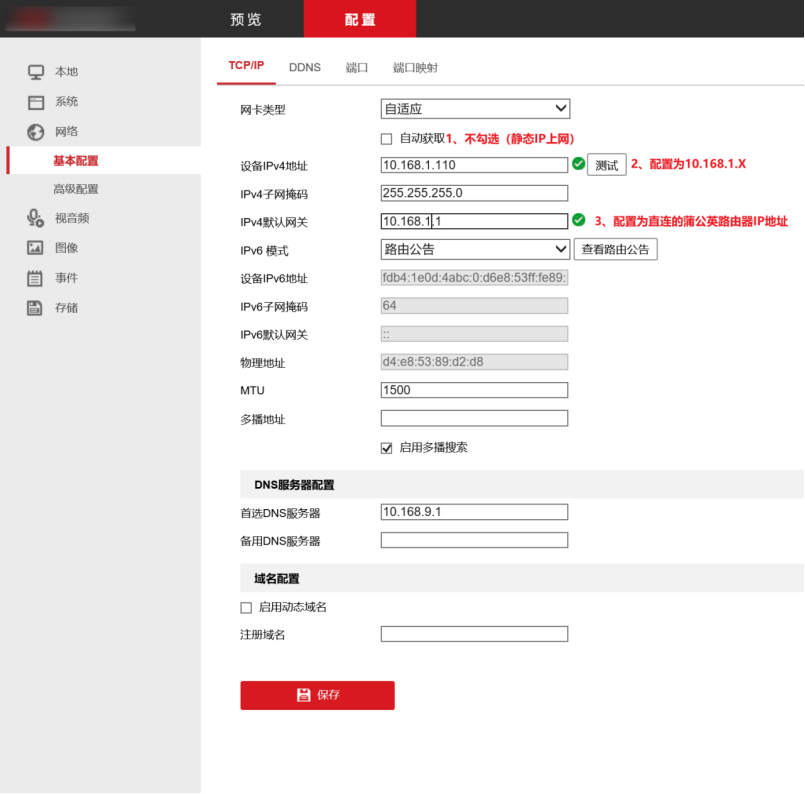
Task: Open the 端口映射 tab
Action: pyautogui.click(x=415, y=67)
